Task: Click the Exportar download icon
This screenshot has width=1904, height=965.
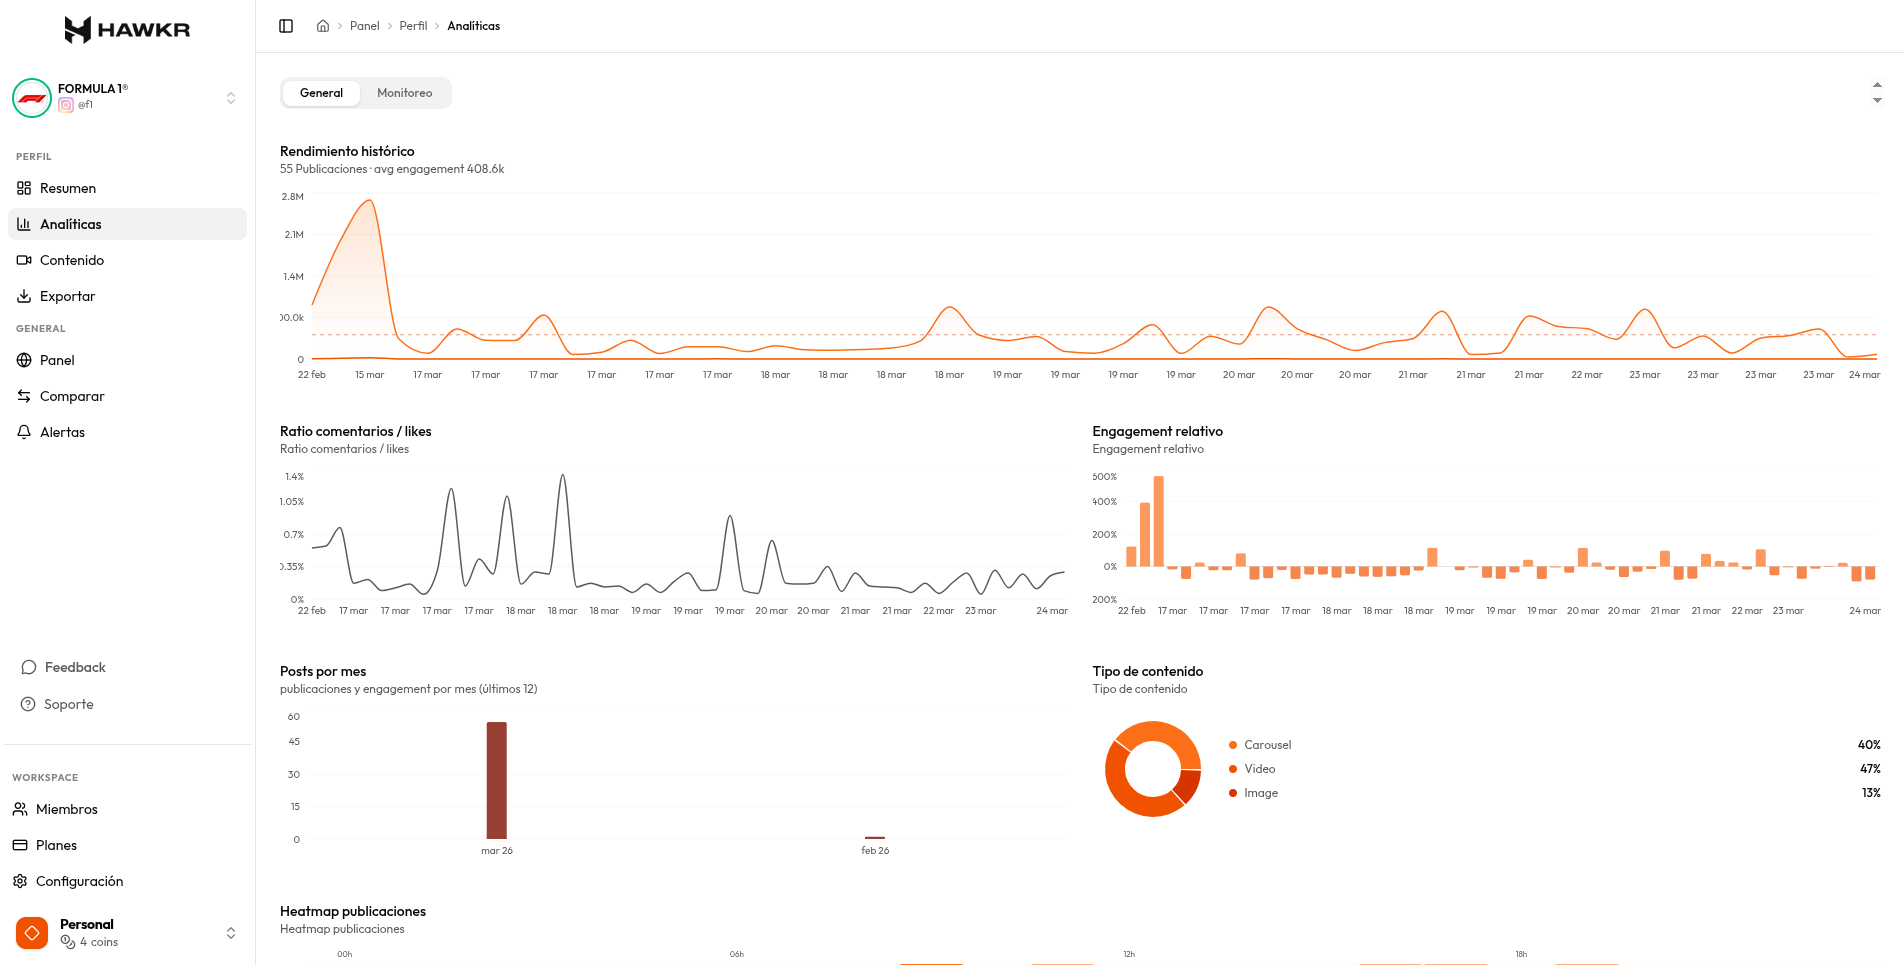Action: (x=24, y=296)
